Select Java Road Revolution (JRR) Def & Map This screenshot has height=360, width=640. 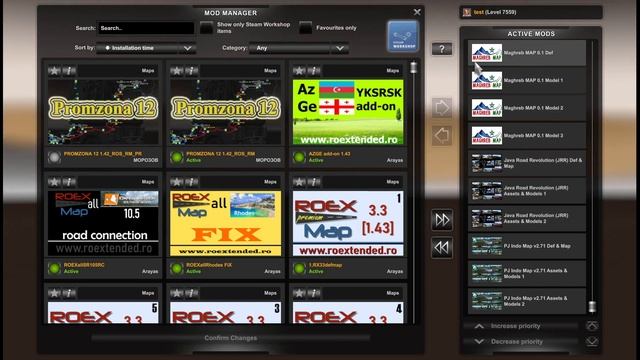(x=527, y=163)
